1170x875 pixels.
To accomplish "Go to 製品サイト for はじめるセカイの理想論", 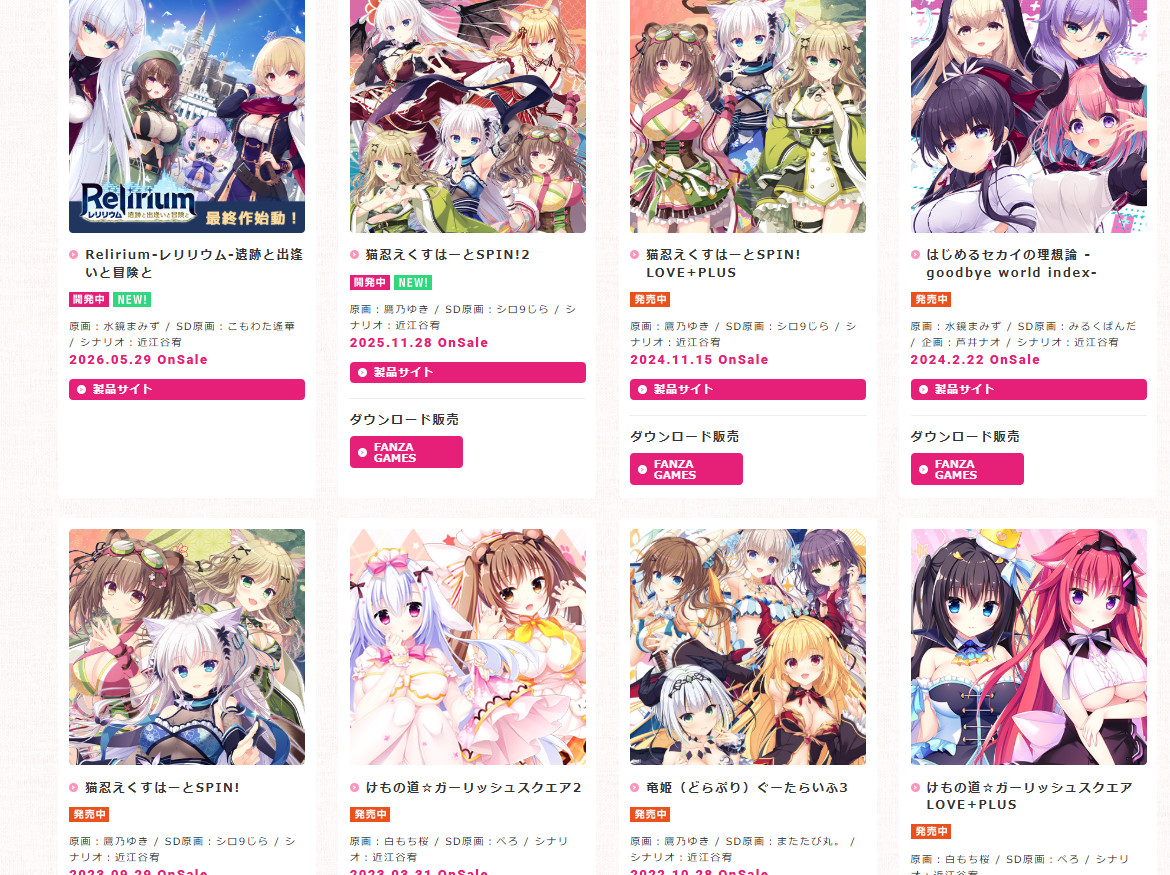I will 1028,389.
